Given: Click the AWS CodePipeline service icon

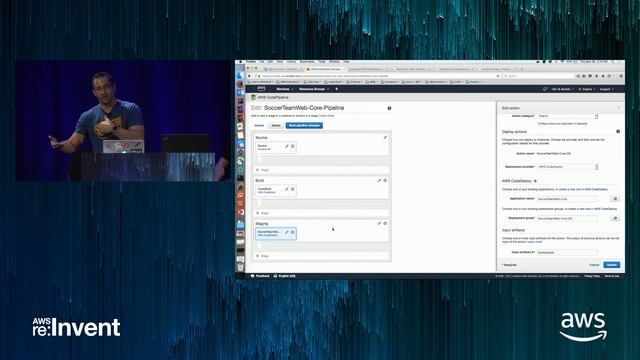Looking at the screenshot, I should (253, 97).
